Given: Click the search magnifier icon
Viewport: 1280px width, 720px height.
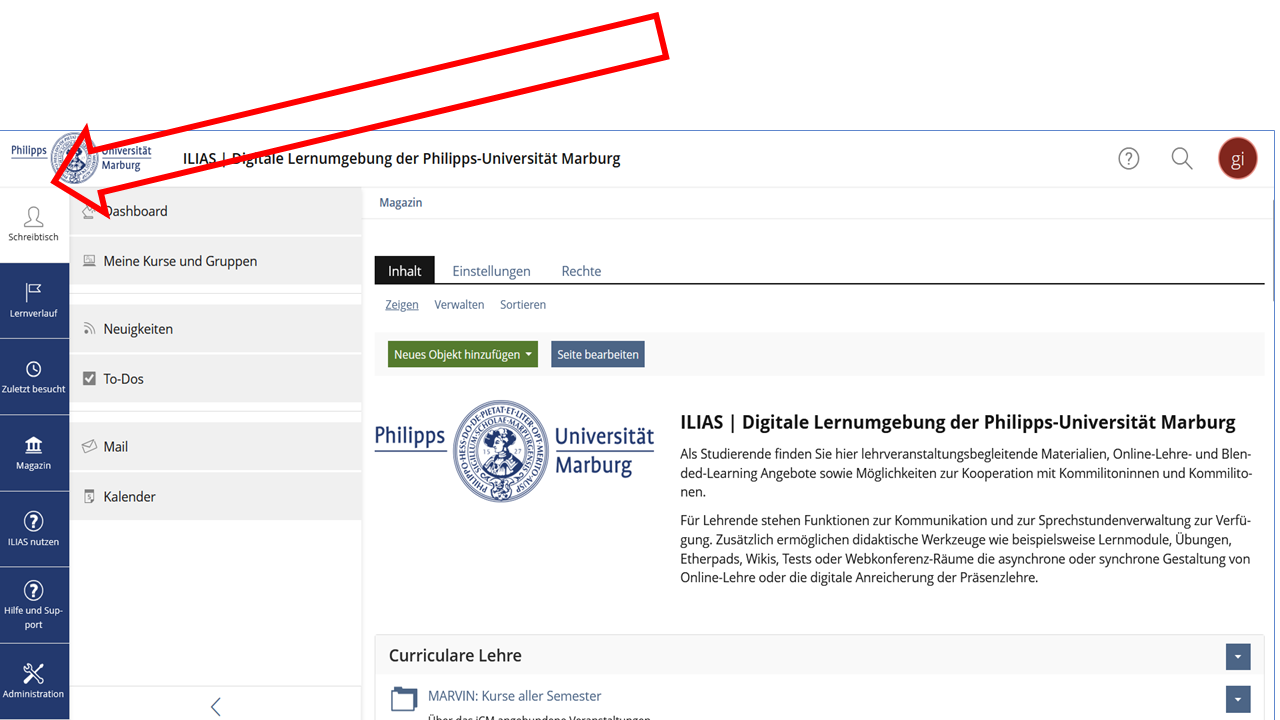Looking at the screenshot, I should pos(1182,159).
